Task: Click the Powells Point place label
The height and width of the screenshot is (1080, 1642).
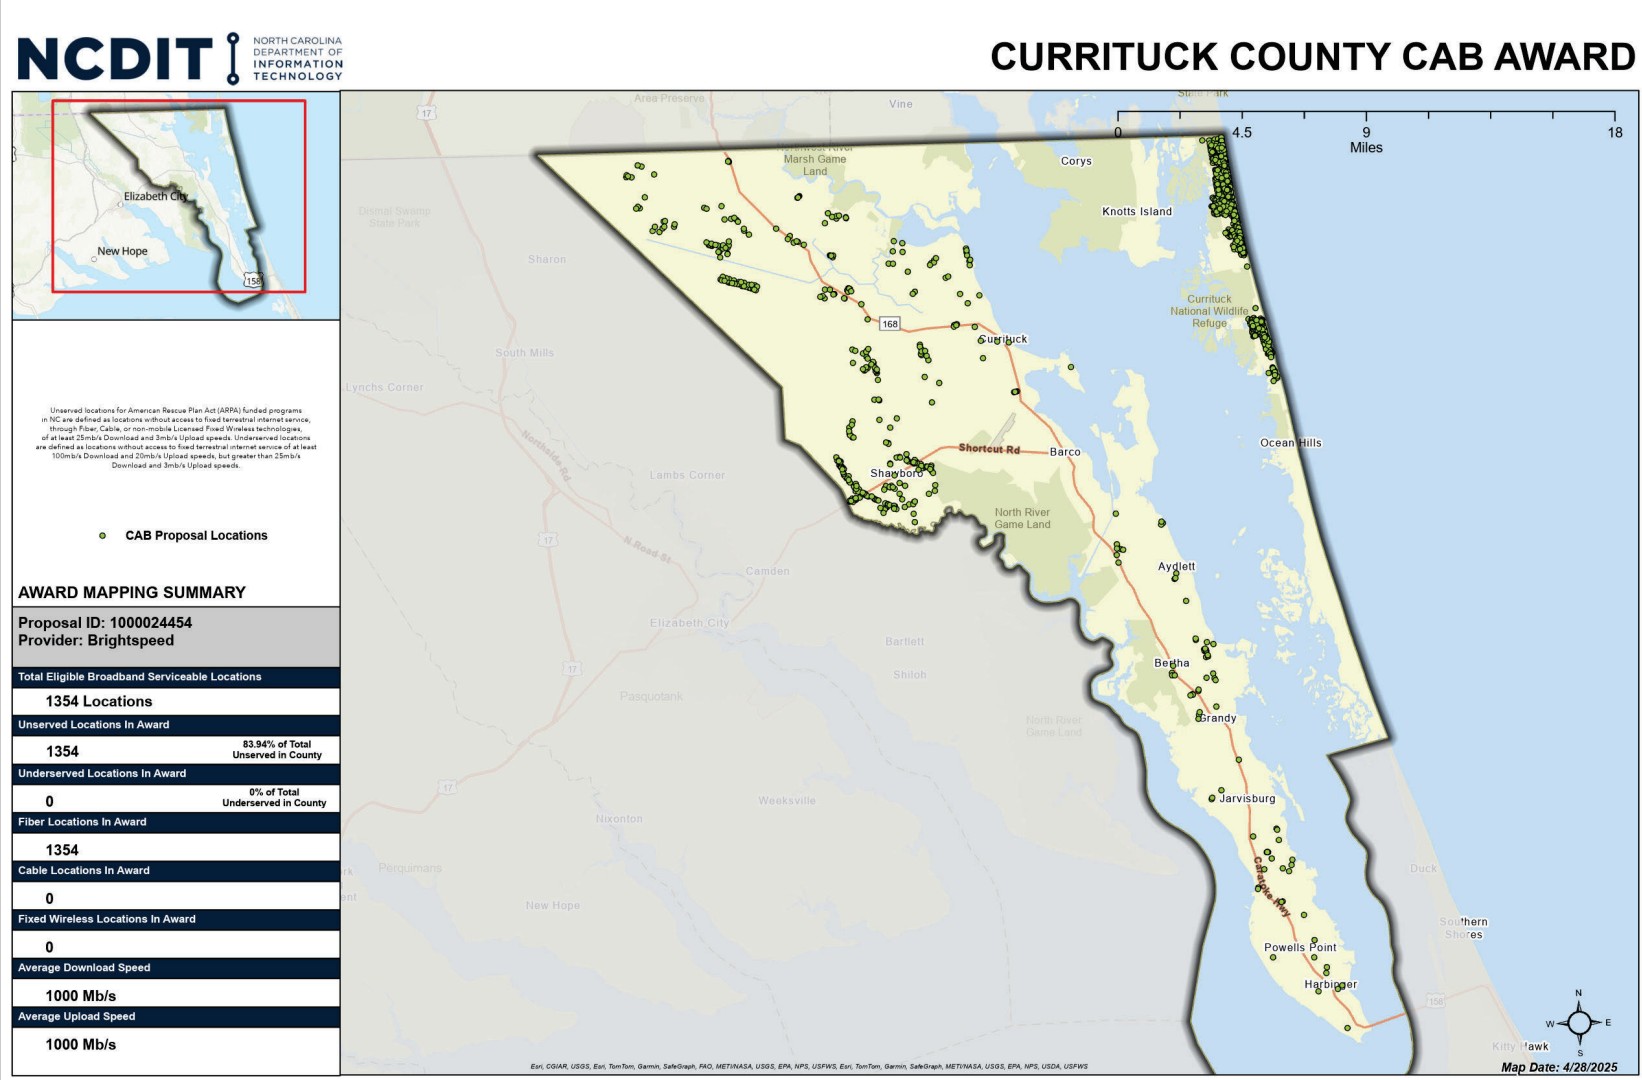Action: 1299,948
